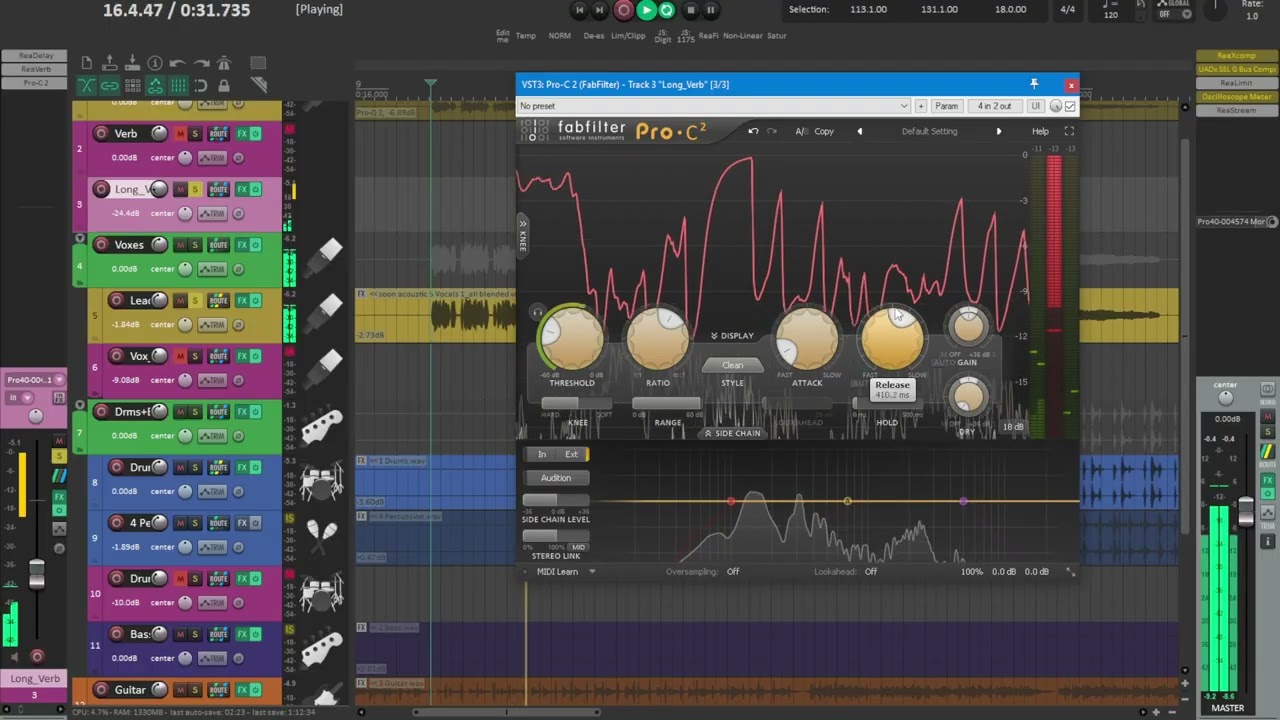Toggle the lock icon in toolbar
The image size is (1280, 720).
[x=224, y=86]
